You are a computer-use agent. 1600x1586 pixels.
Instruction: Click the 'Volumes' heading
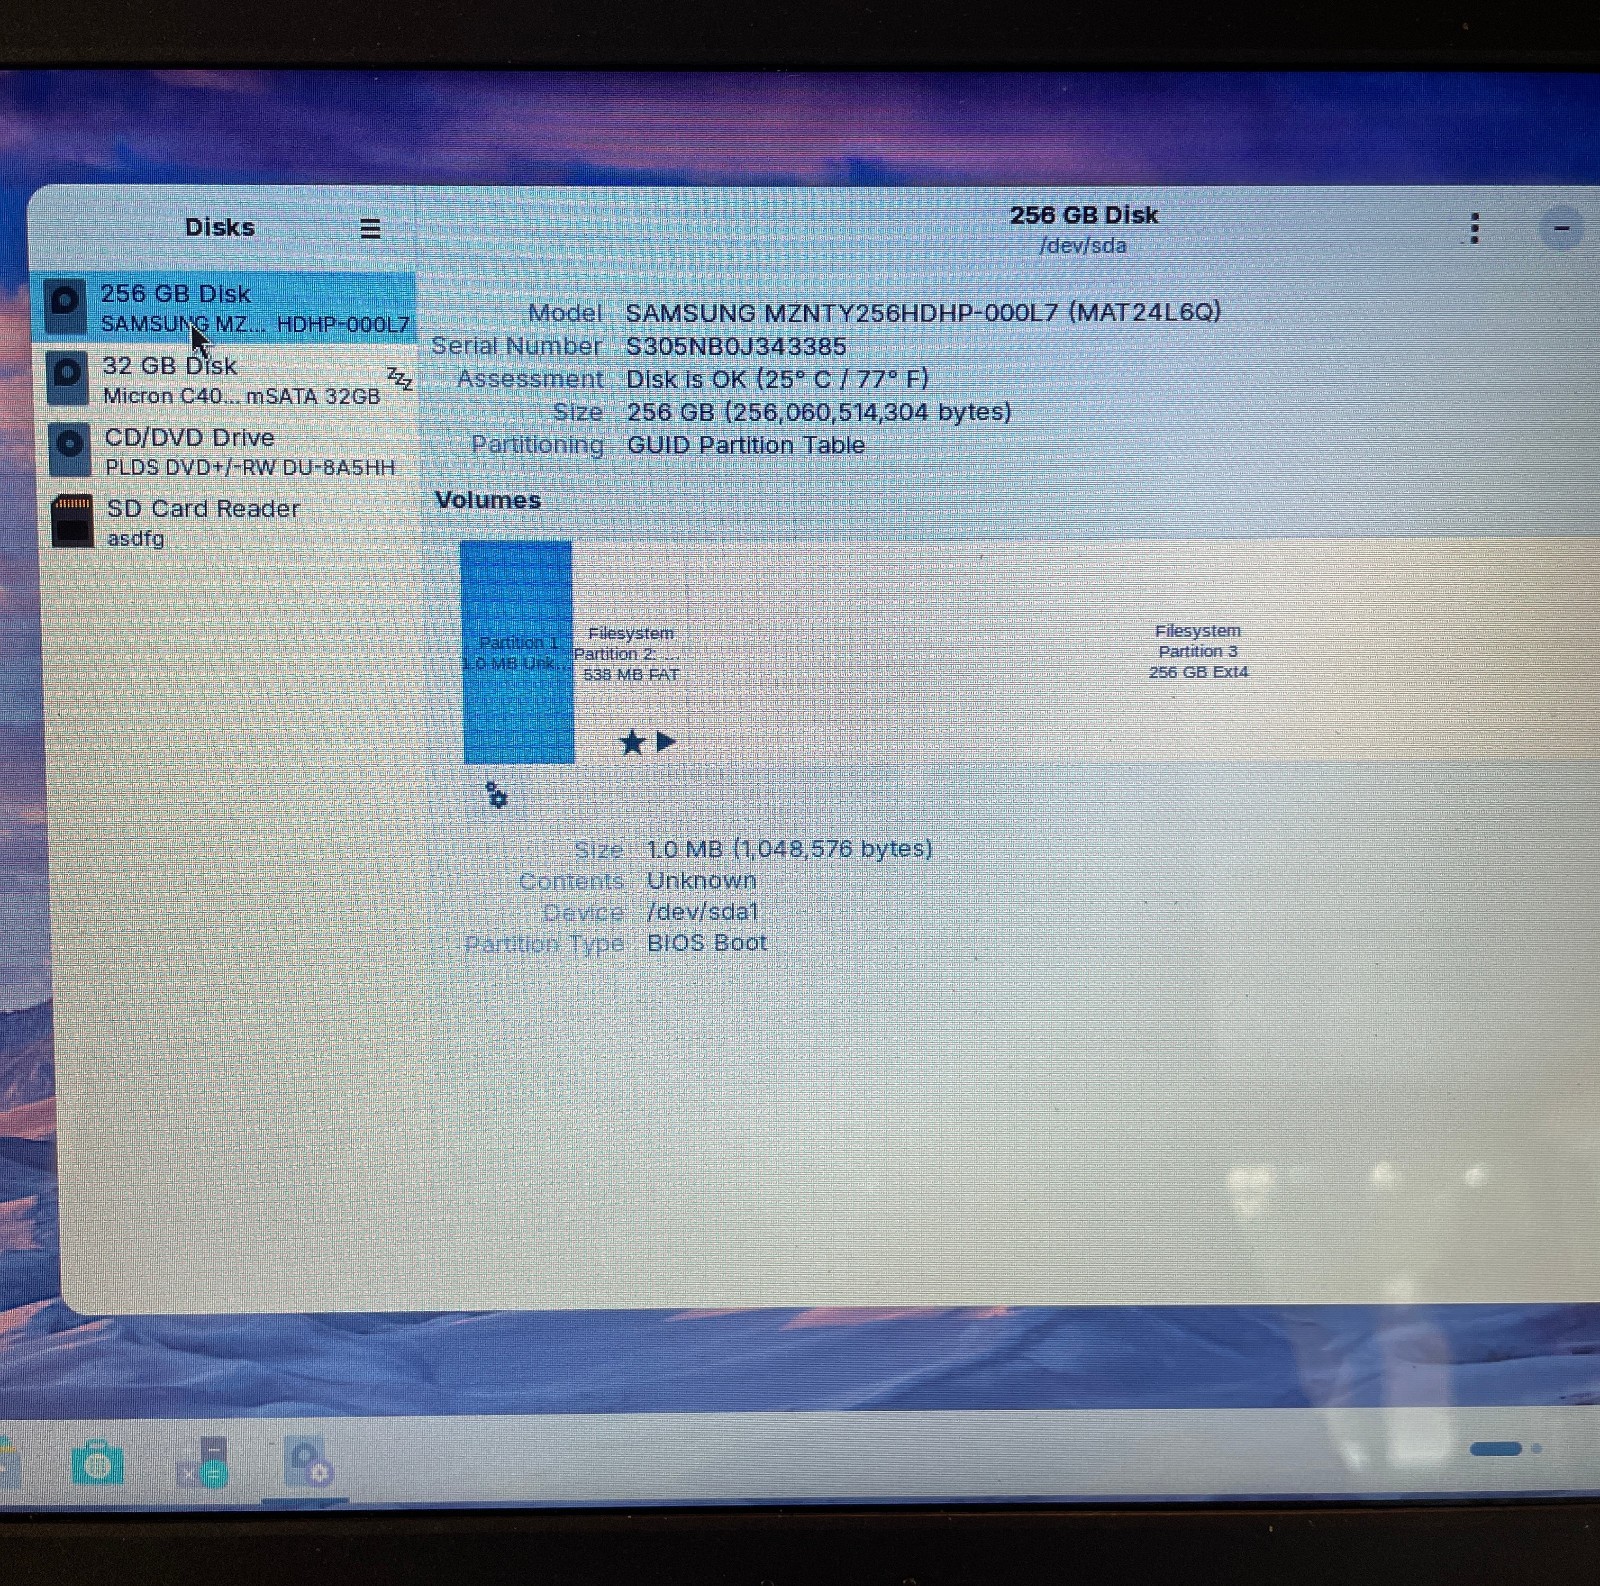(x=488, y=500)
